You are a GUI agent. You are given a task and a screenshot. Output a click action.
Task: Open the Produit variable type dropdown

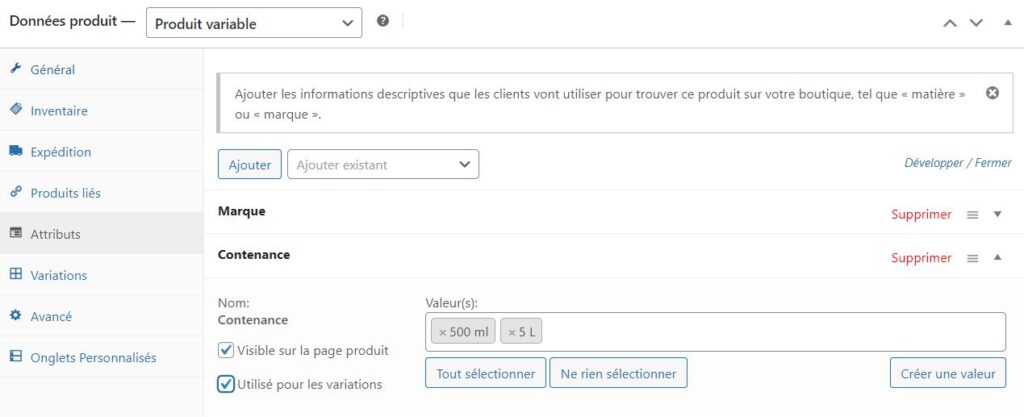pyautogui.click(x=254, y=23)
